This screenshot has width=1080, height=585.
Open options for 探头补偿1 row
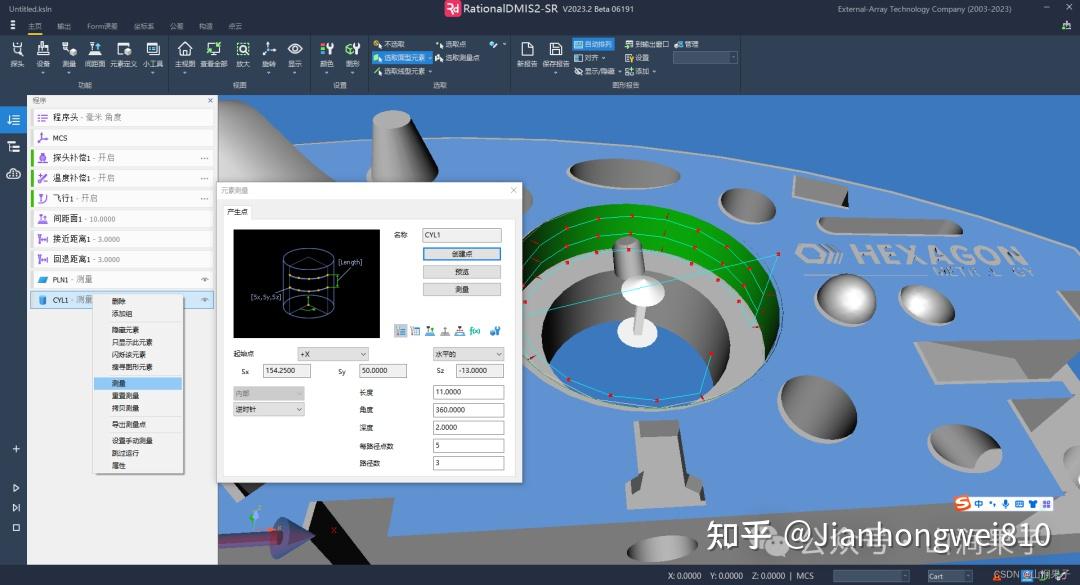205,158
